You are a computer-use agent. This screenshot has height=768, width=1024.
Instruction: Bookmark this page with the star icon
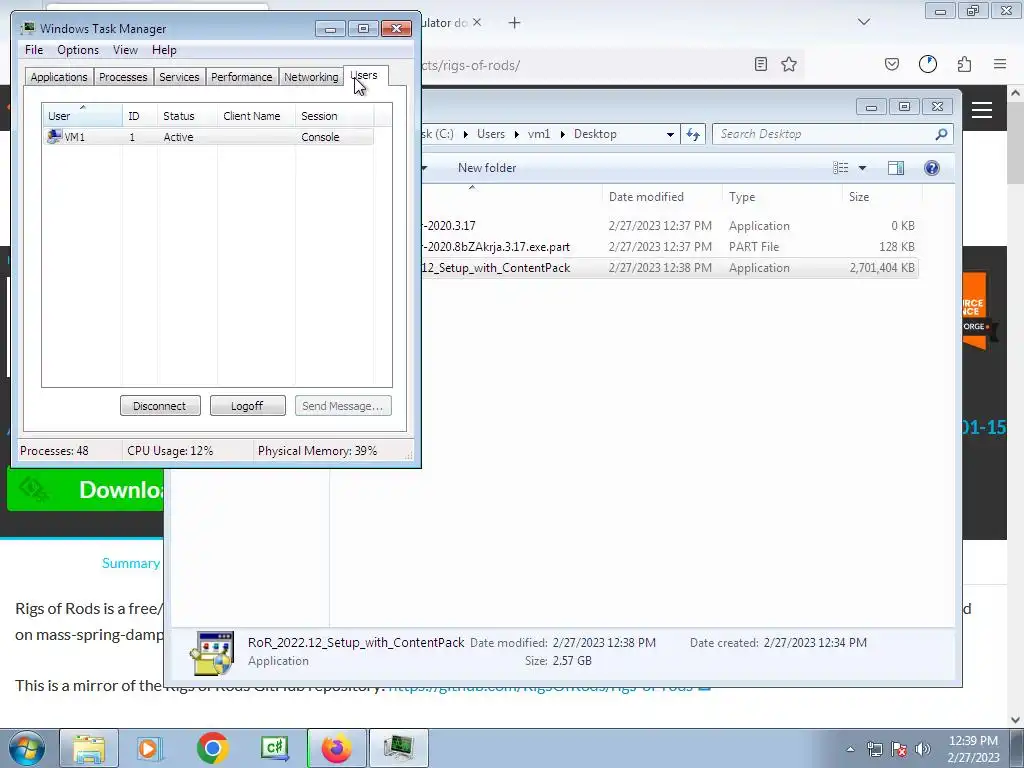(x=789, y=64)
